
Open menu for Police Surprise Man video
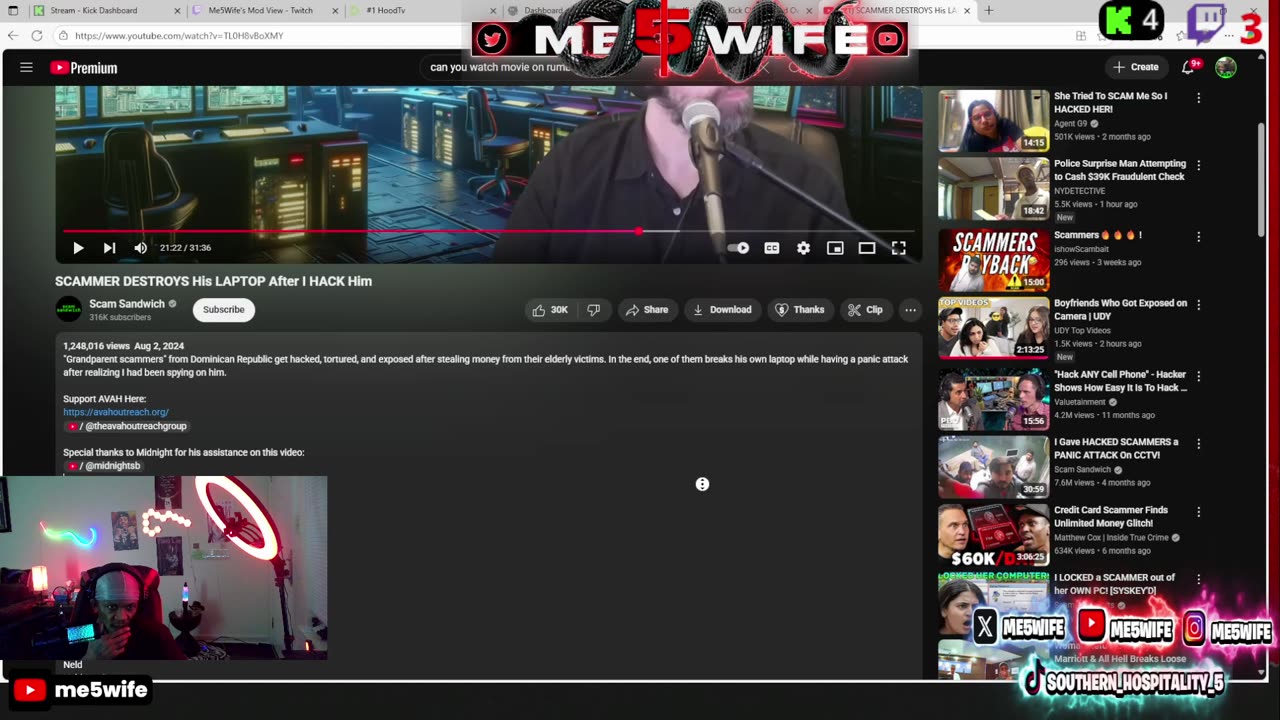1198,165
